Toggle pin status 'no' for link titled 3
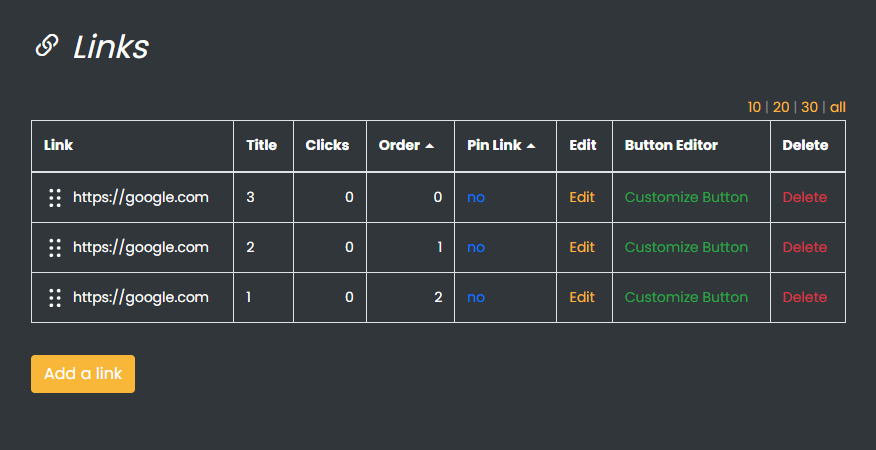Image resolution: width=876 pixels, height=450 pixels. (x=475, y=198)
